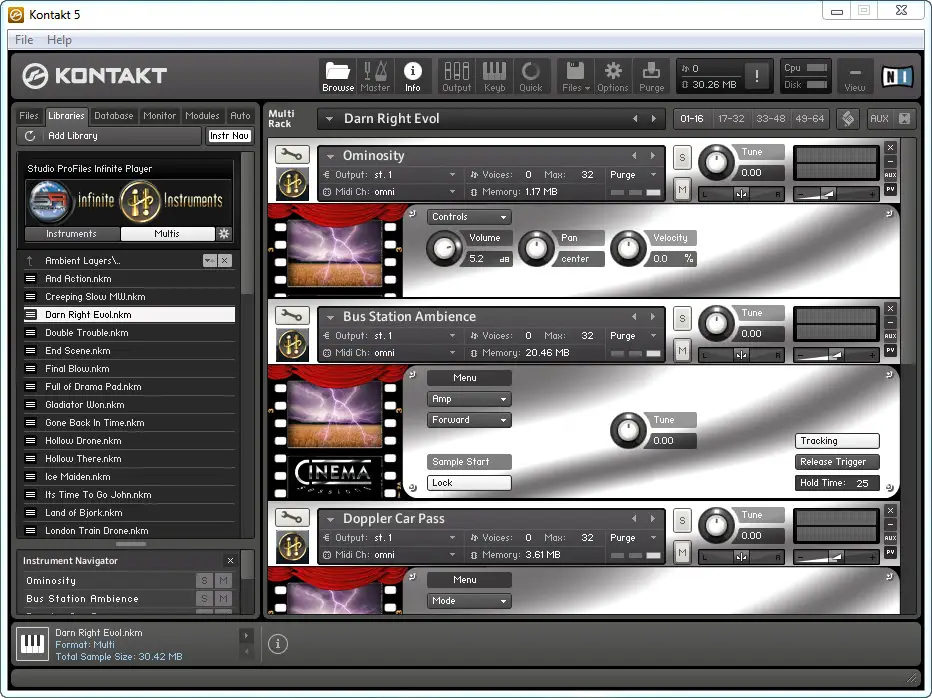Open the Forward playback dropdown
The height and width of the screenshot is (698, 932).
[469, 420]
